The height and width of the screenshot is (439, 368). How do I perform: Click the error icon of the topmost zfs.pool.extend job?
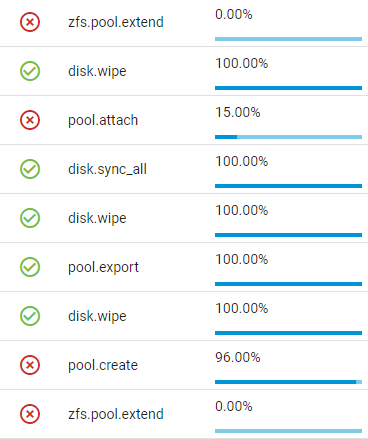[30, 22]
